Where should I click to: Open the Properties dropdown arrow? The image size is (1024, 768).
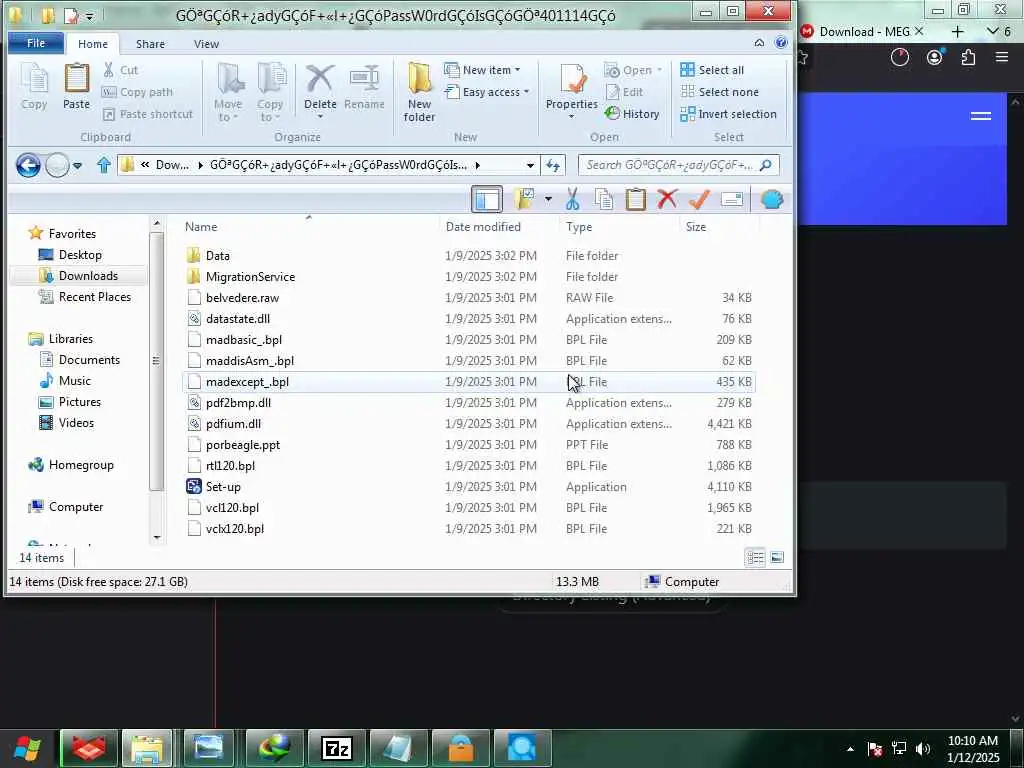tap(571, 118)
